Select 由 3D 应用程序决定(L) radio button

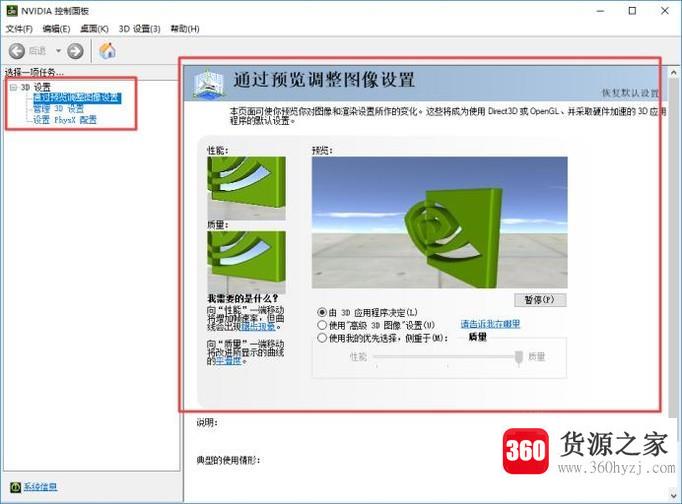[322, 312]
